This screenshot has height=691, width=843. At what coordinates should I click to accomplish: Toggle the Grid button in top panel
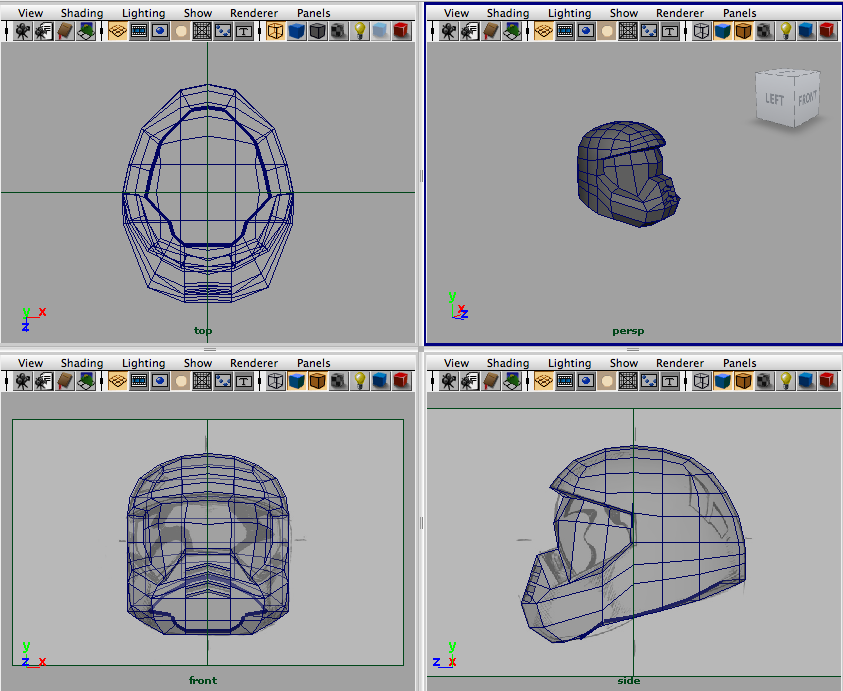pyautogui.click(x=117, y=31)
